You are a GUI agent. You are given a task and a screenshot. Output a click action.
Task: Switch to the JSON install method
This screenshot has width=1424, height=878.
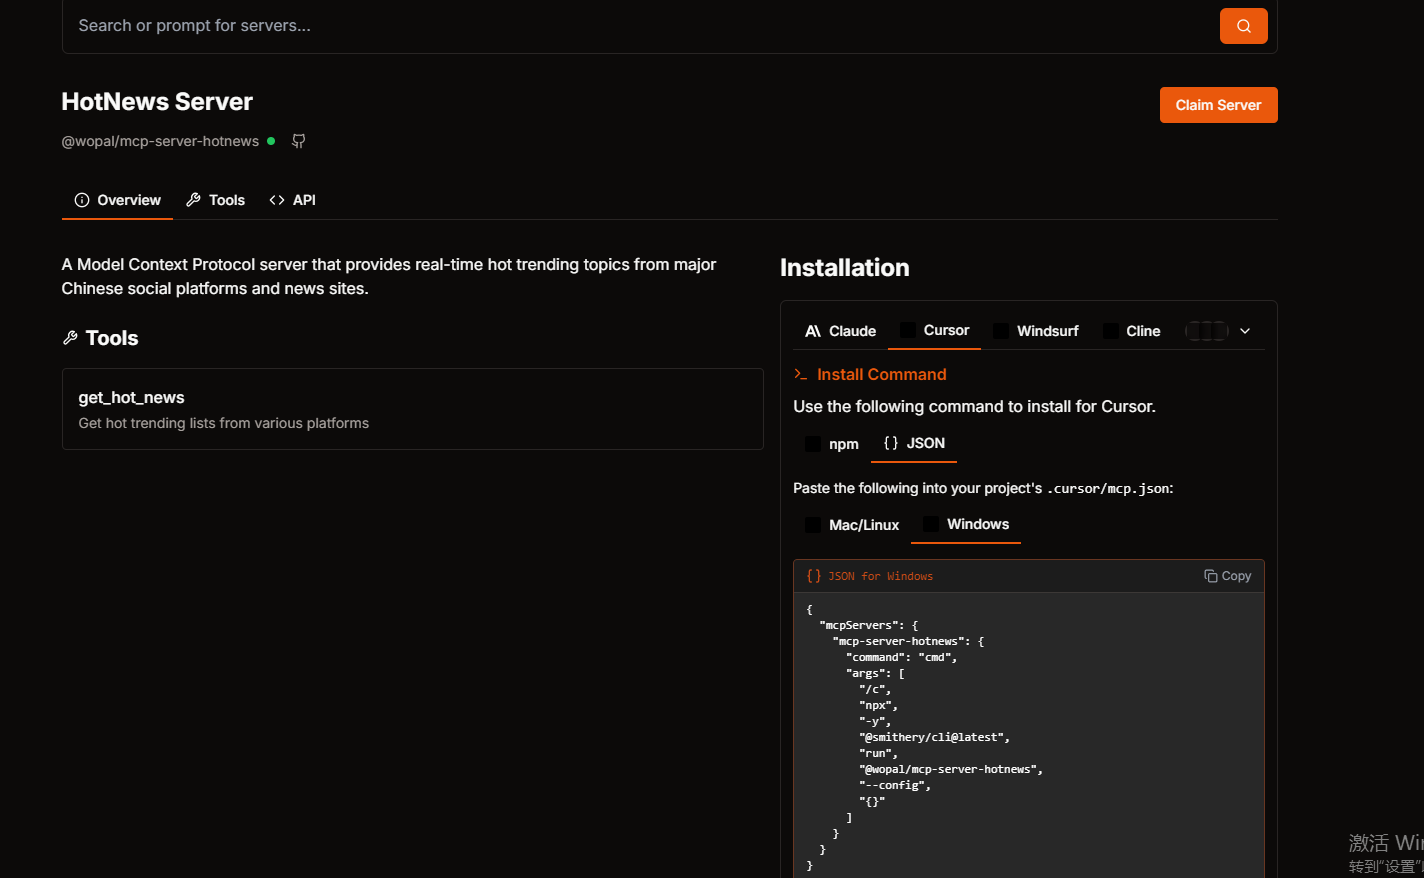(914, 443)
